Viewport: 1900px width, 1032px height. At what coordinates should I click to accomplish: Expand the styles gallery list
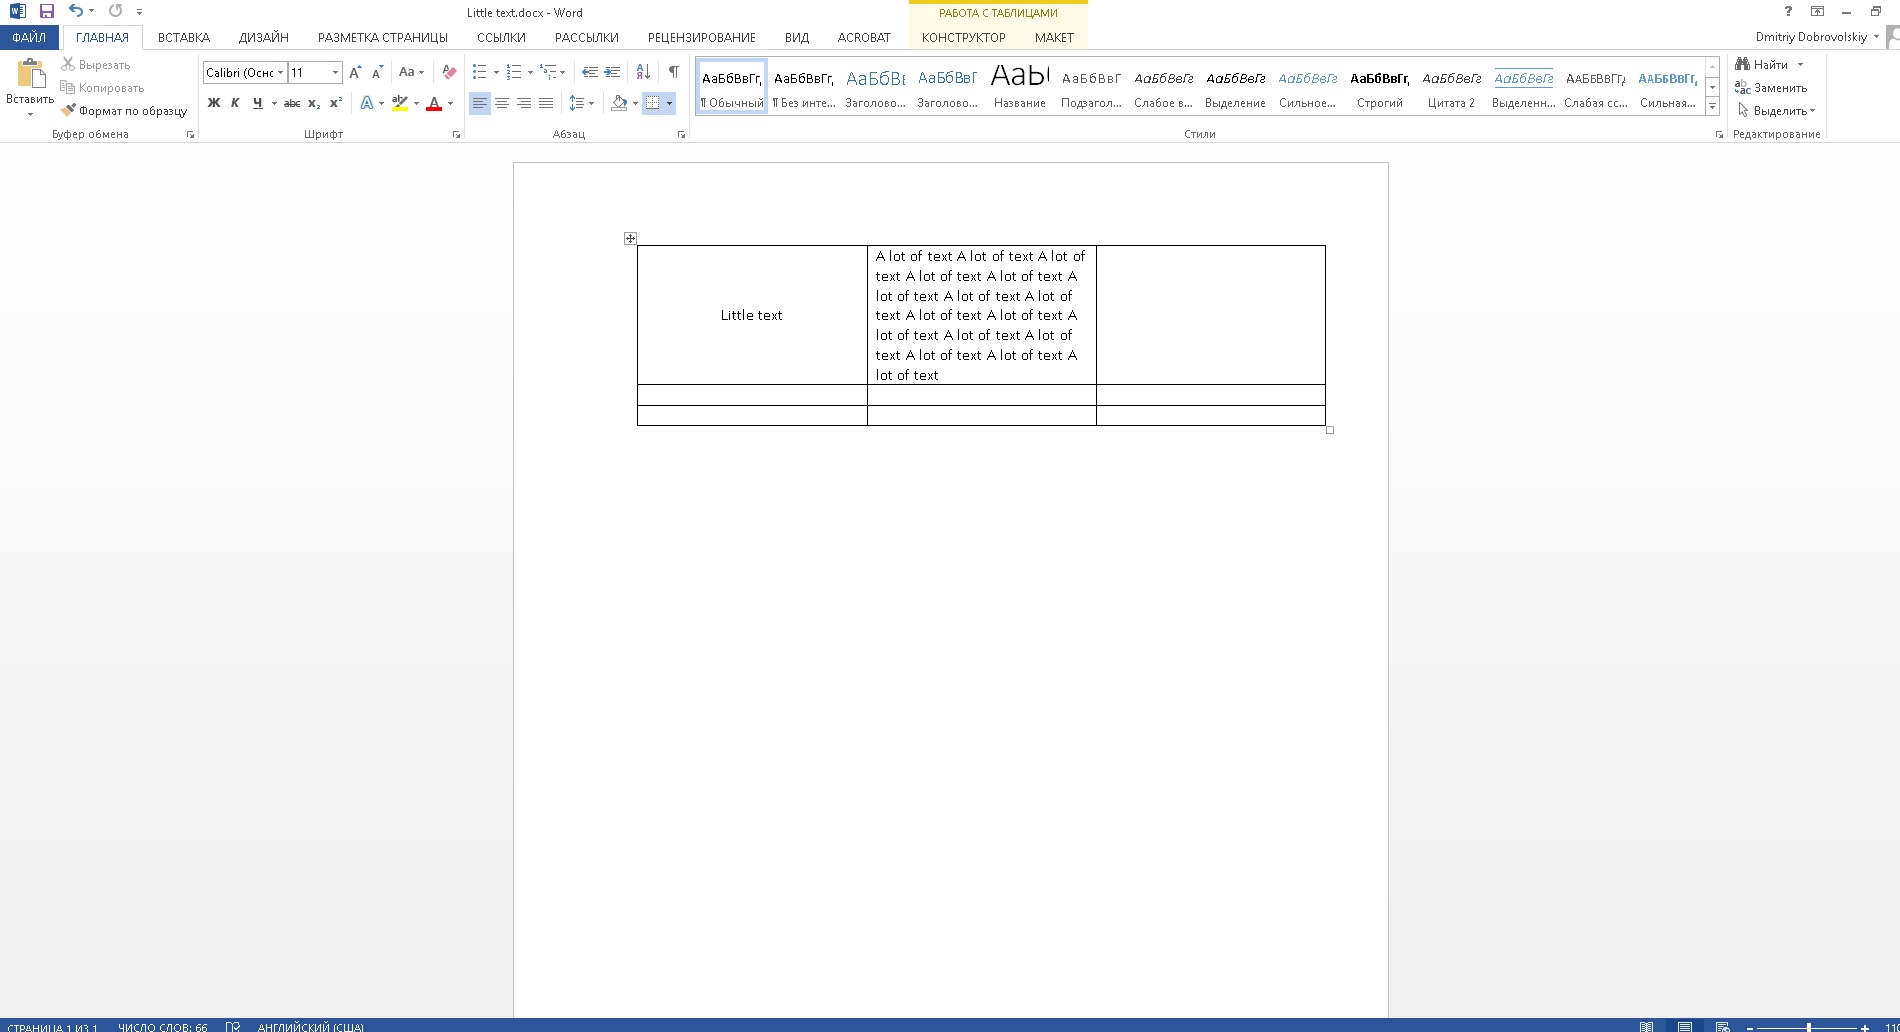pos(1712,106)
